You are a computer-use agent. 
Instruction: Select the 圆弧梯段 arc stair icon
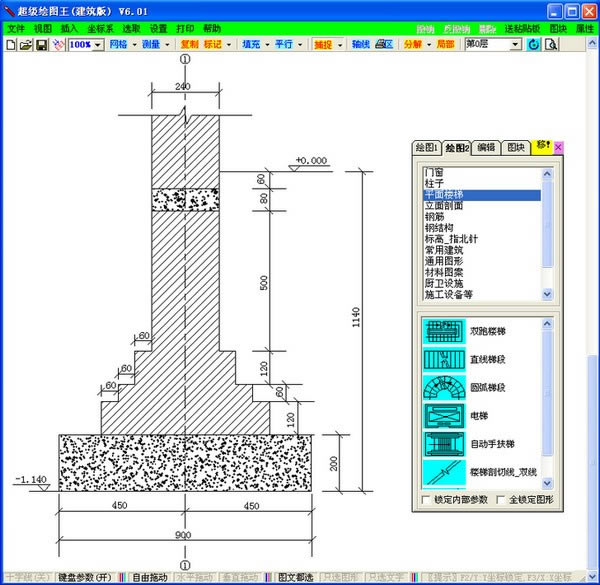[x=443, y=386]
